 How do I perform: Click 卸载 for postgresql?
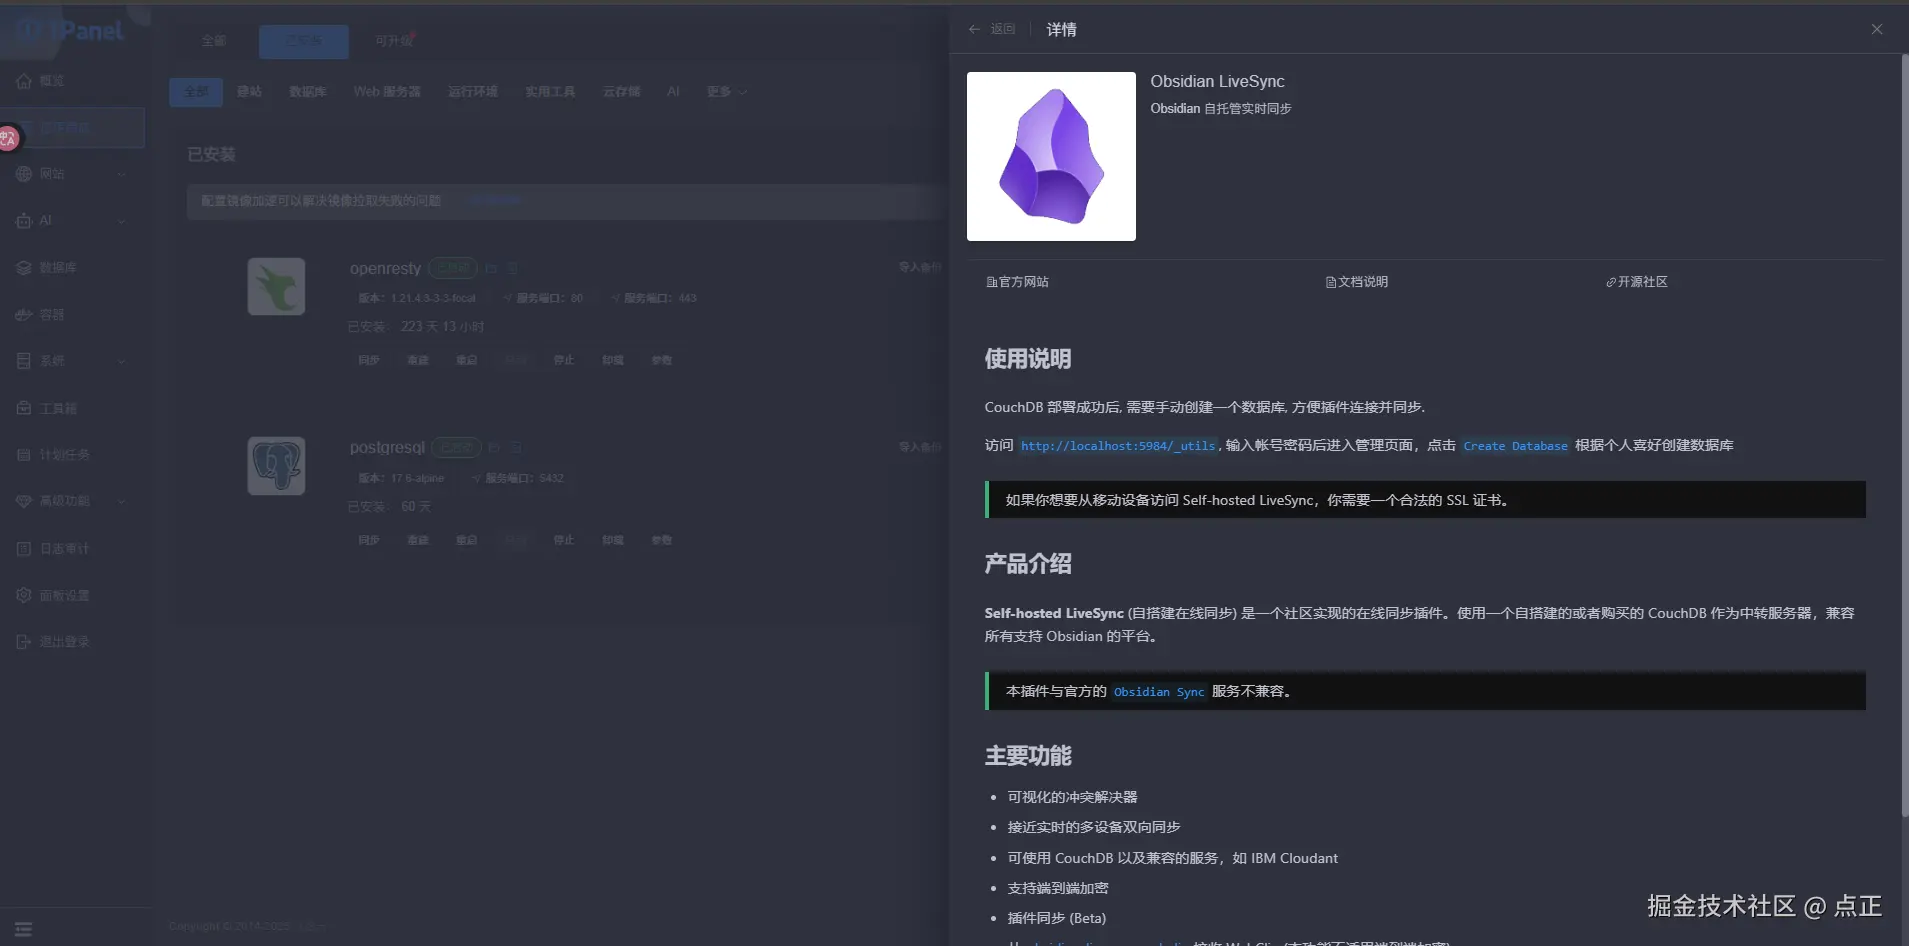[x=613, y=540]
